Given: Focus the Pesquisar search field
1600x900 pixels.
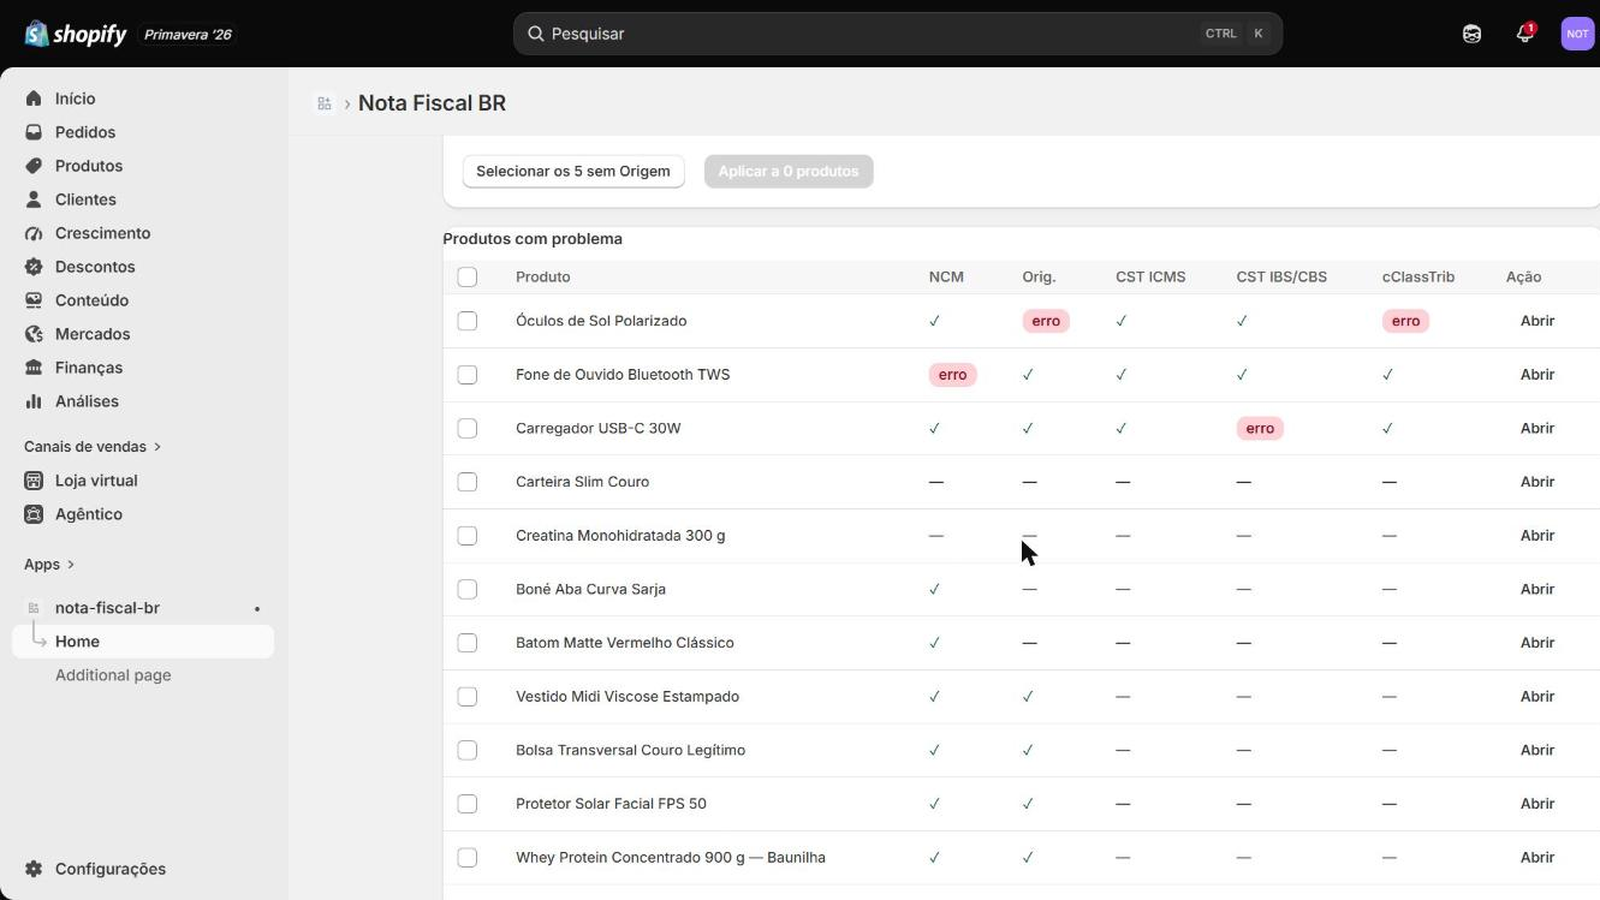Looking at the screenshot, I should tap(897, 34).
